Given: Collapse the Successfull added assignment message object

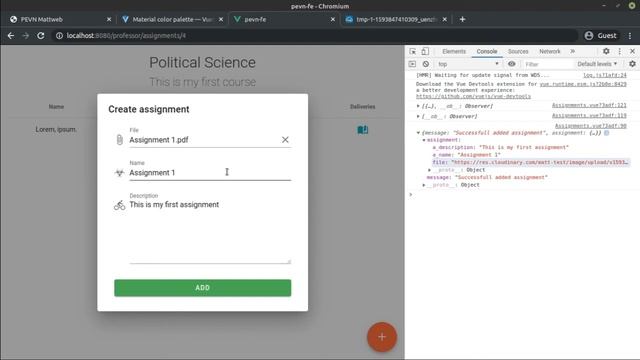Looking at the screenshot, I should coord(418,133).
